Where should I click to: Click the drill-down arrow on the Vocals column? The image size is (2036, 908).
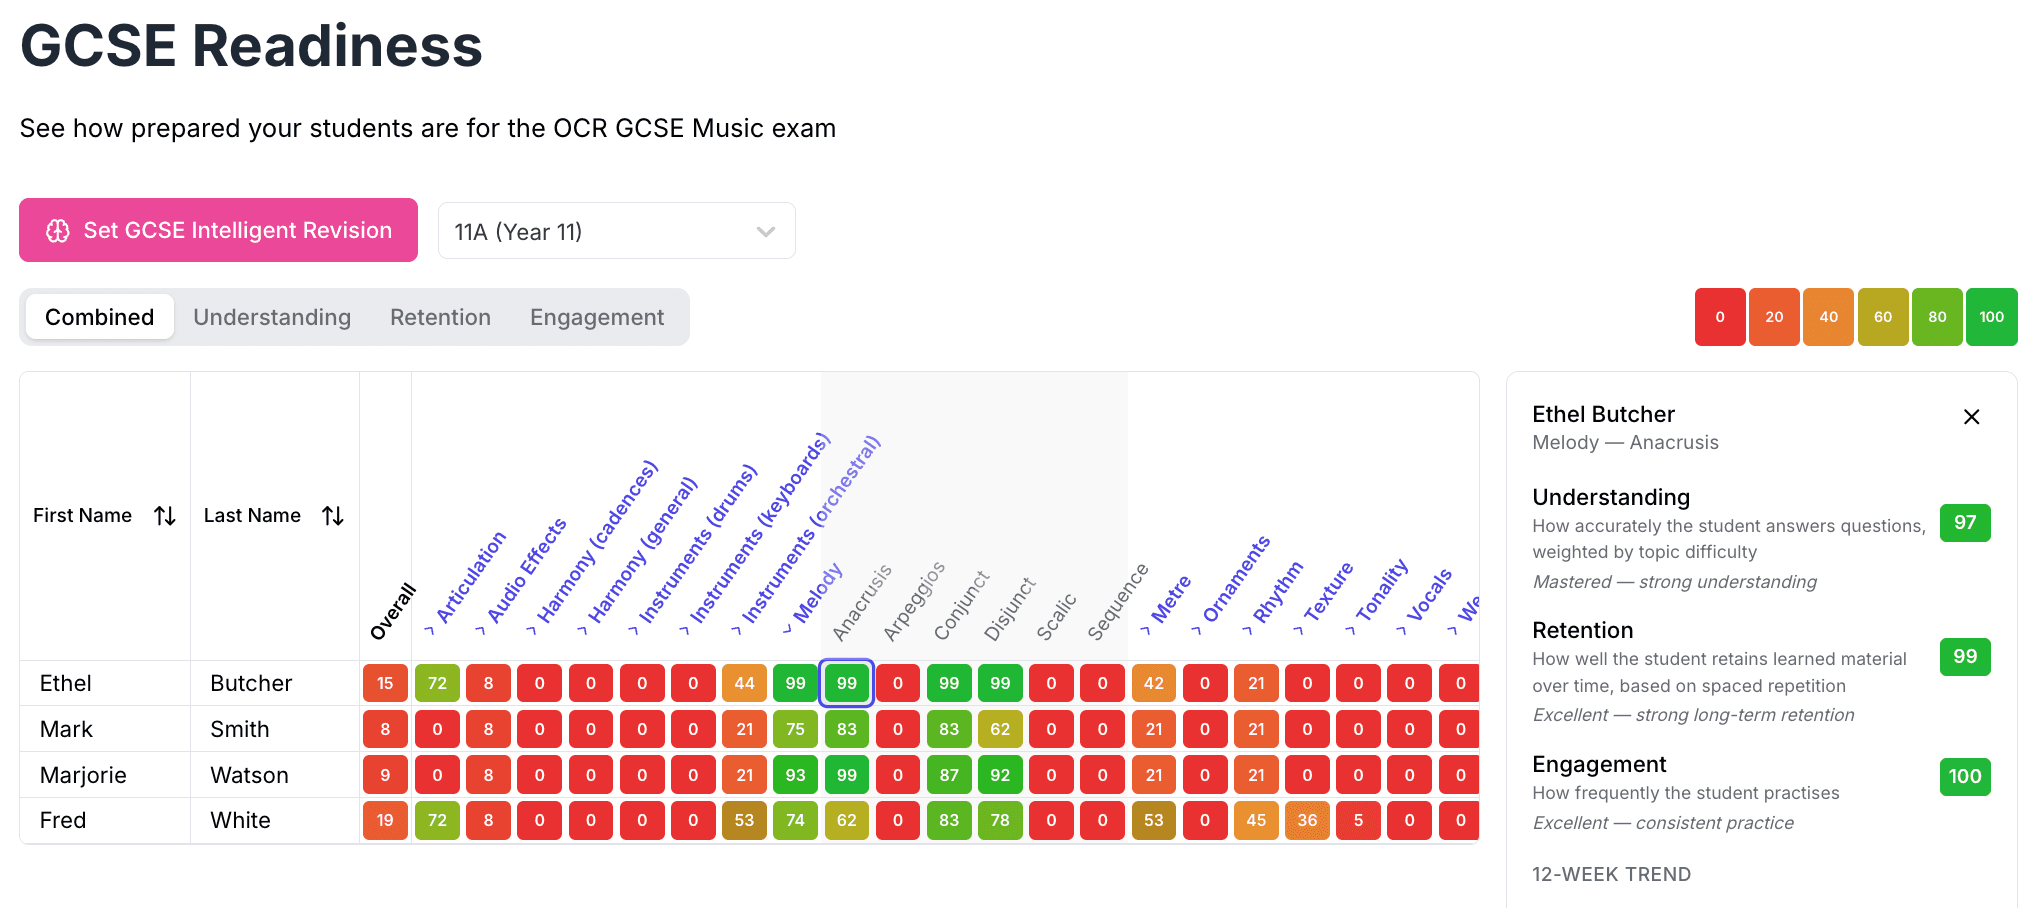(1403, 631)
